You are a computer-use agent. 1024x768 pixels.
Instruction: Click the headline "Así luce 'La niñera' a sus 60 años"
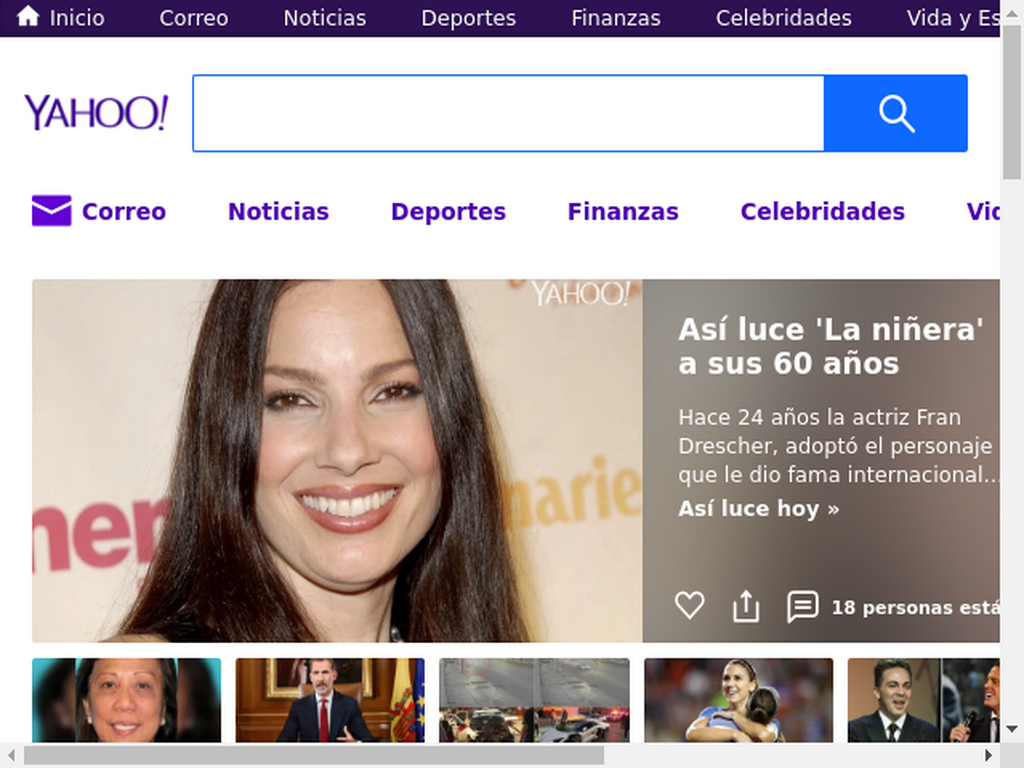click(x=831, y=346)
